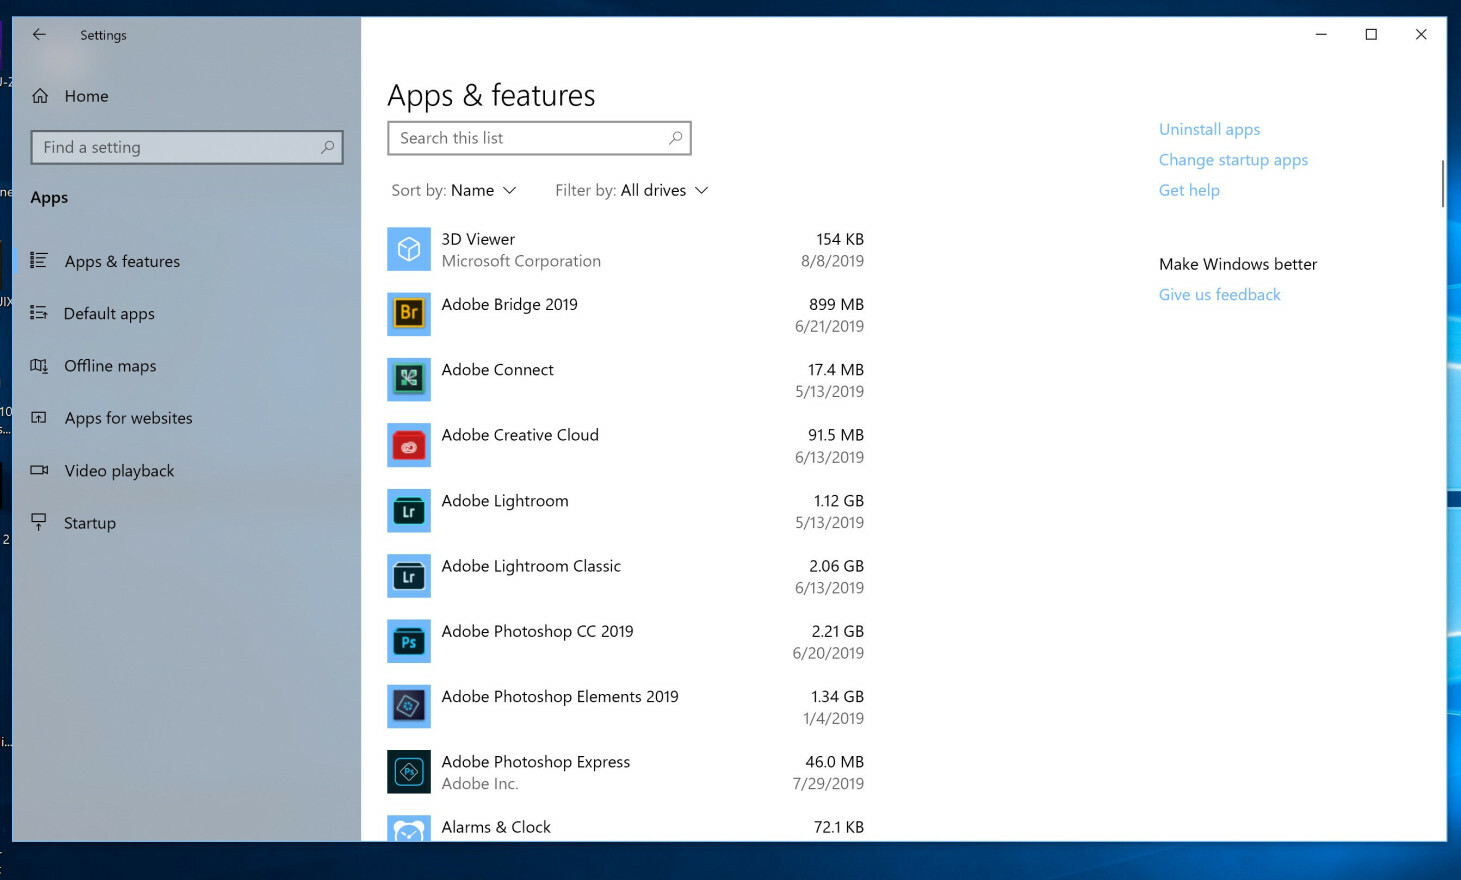The image size is (1461, 880).
Task: Click the Adobe Inc. publisher text
Action: [480, 784]
